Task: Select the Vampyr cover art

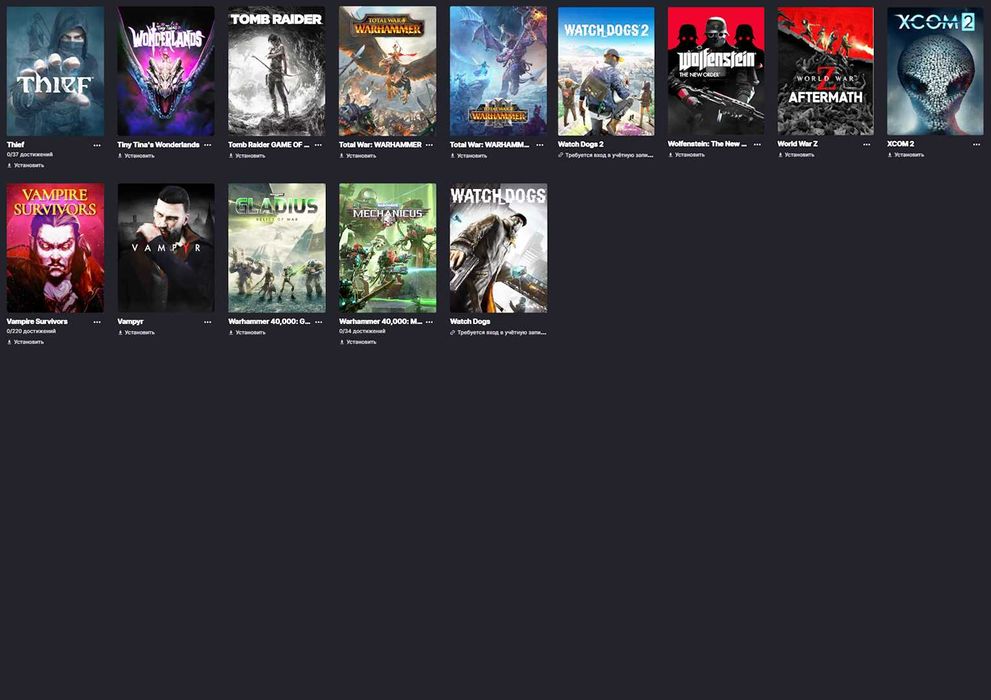Action: [x=166, y=248]
